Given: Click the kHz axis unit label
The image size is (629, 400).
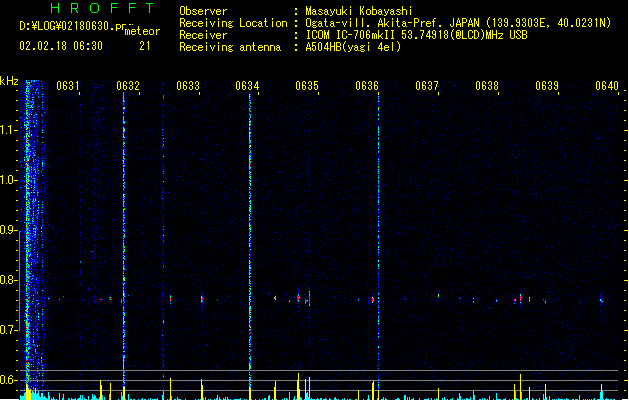Looking at the screenshot, I should (x=9, y=81).
